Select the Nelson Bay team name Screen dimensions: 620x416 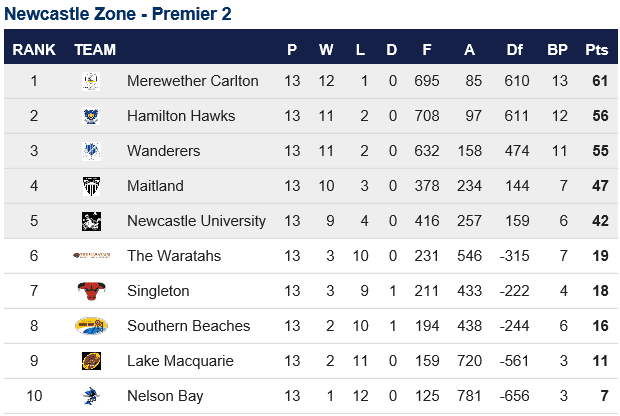coord(165,396)
